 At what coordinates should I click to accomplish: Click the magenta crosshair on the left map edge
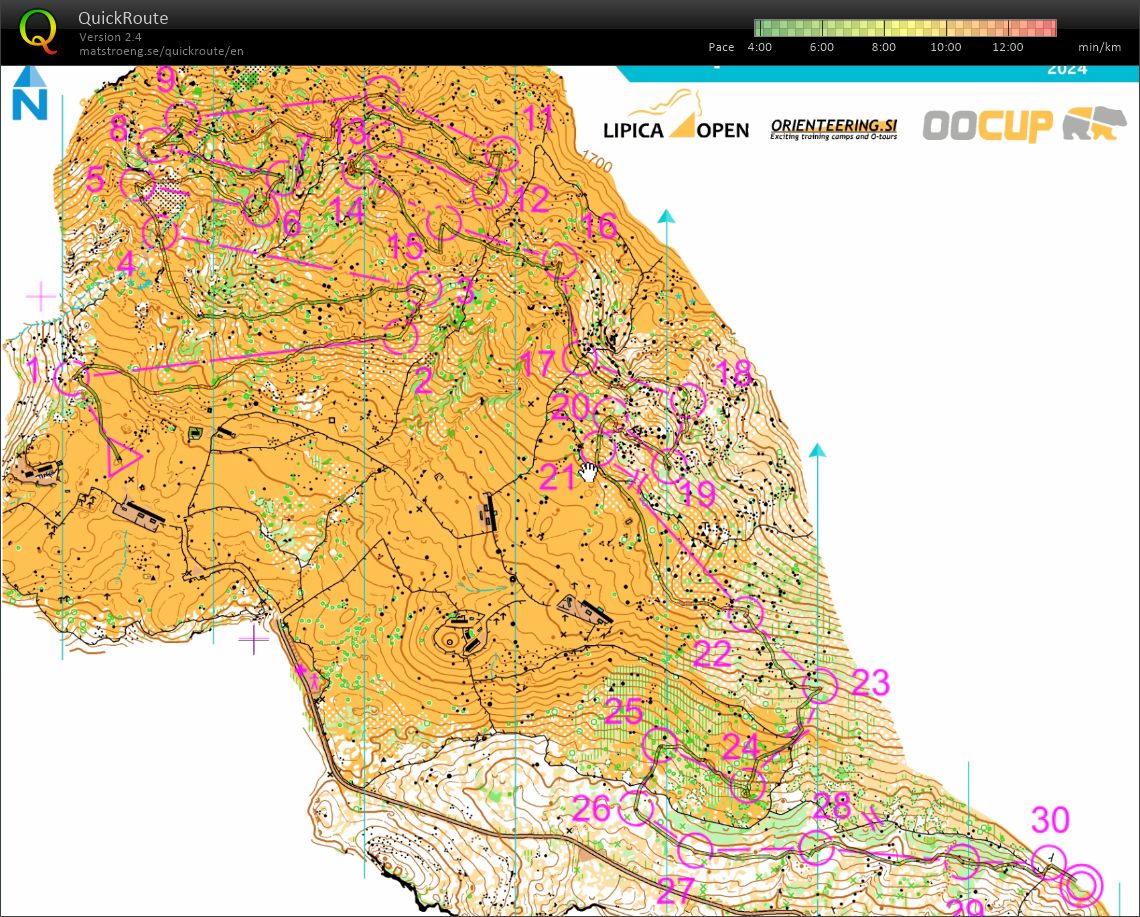click(40, 295)
